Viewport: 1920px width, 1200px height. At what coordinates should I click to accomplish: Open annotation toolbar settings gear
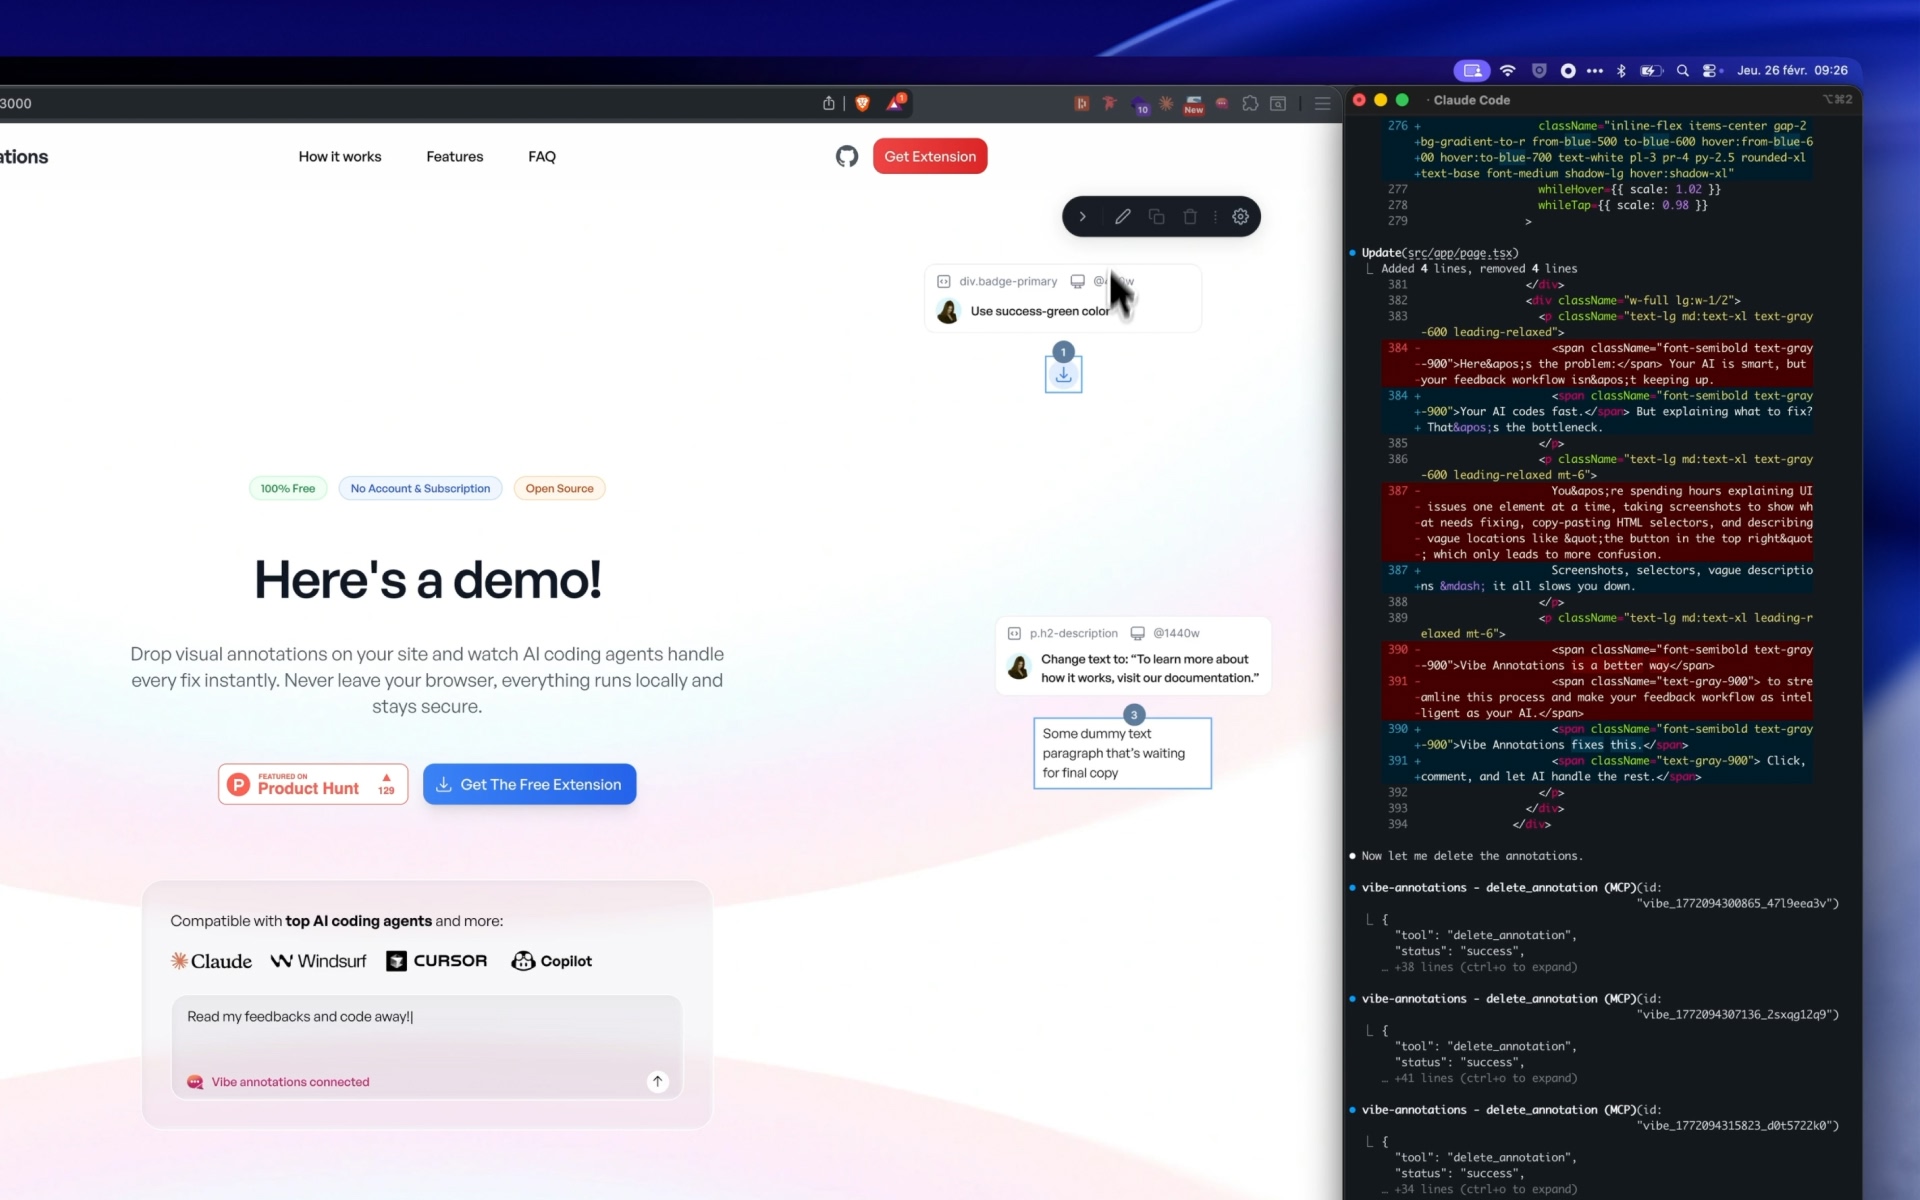coord(1240,217)
